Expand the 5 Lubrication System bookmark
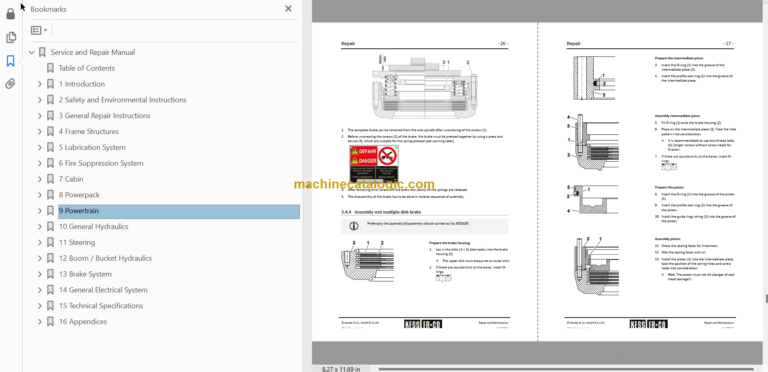 (40, 147)
